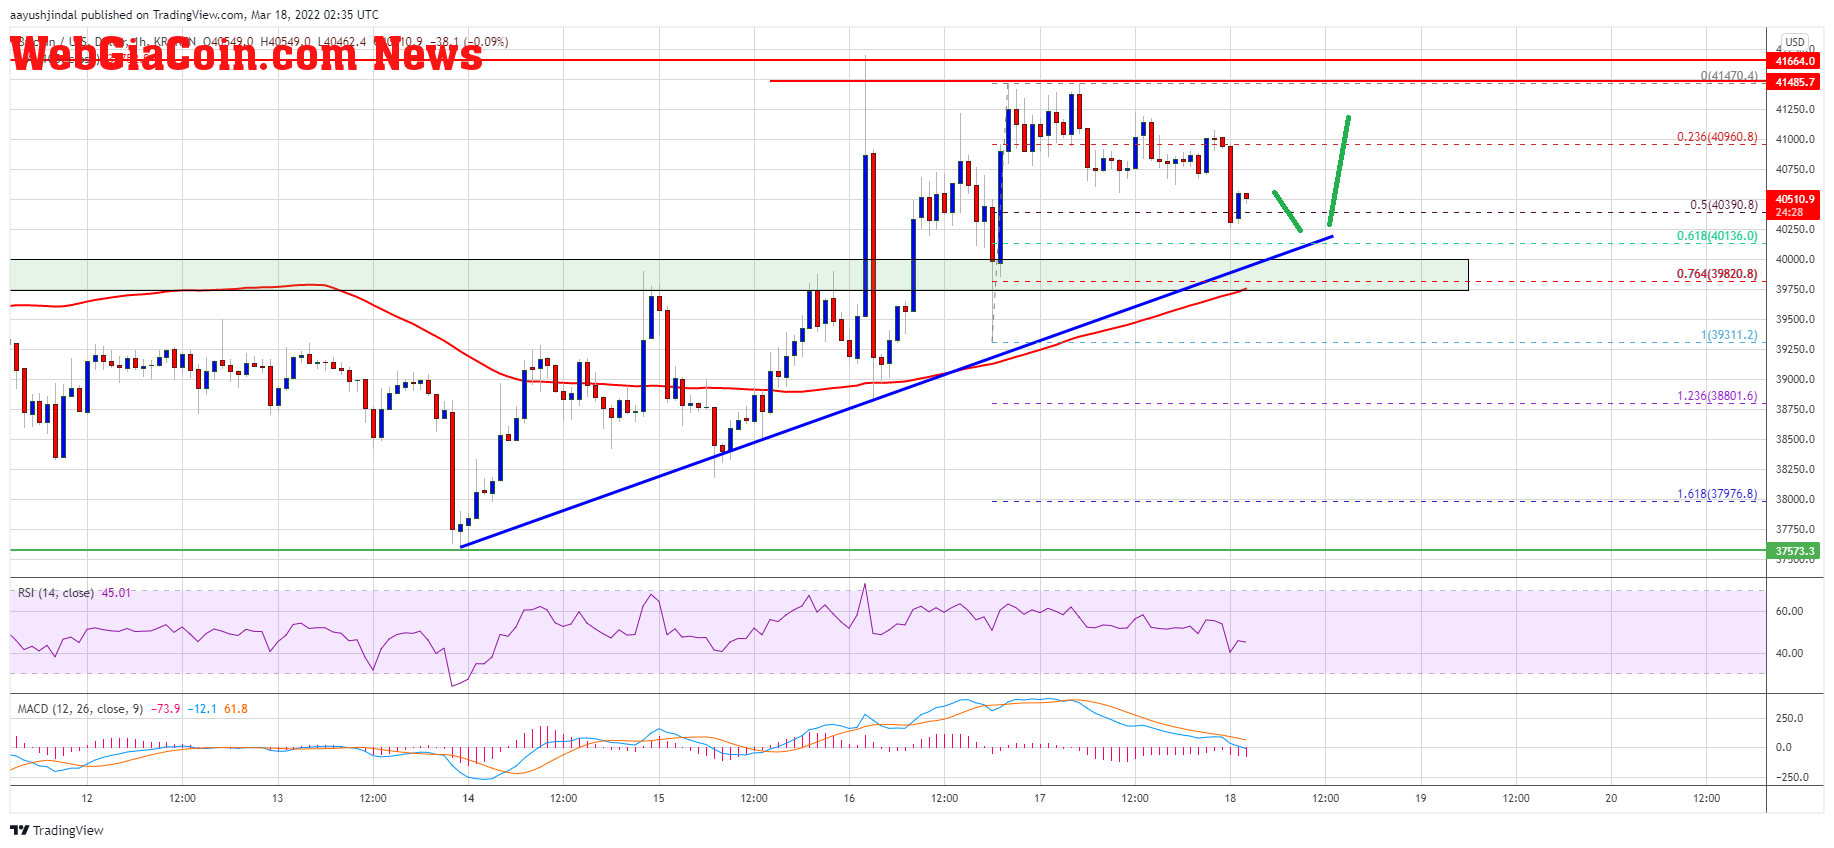The image size is (1834, 848).
Task: Click 41000.0 on the price axis
Action: coord(1795,139)
